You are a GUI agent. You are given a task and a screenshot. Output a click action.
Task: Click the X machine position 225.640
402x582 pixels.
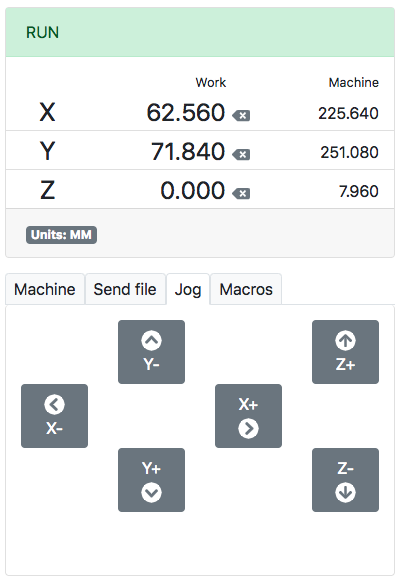click(x=349, y=113)
